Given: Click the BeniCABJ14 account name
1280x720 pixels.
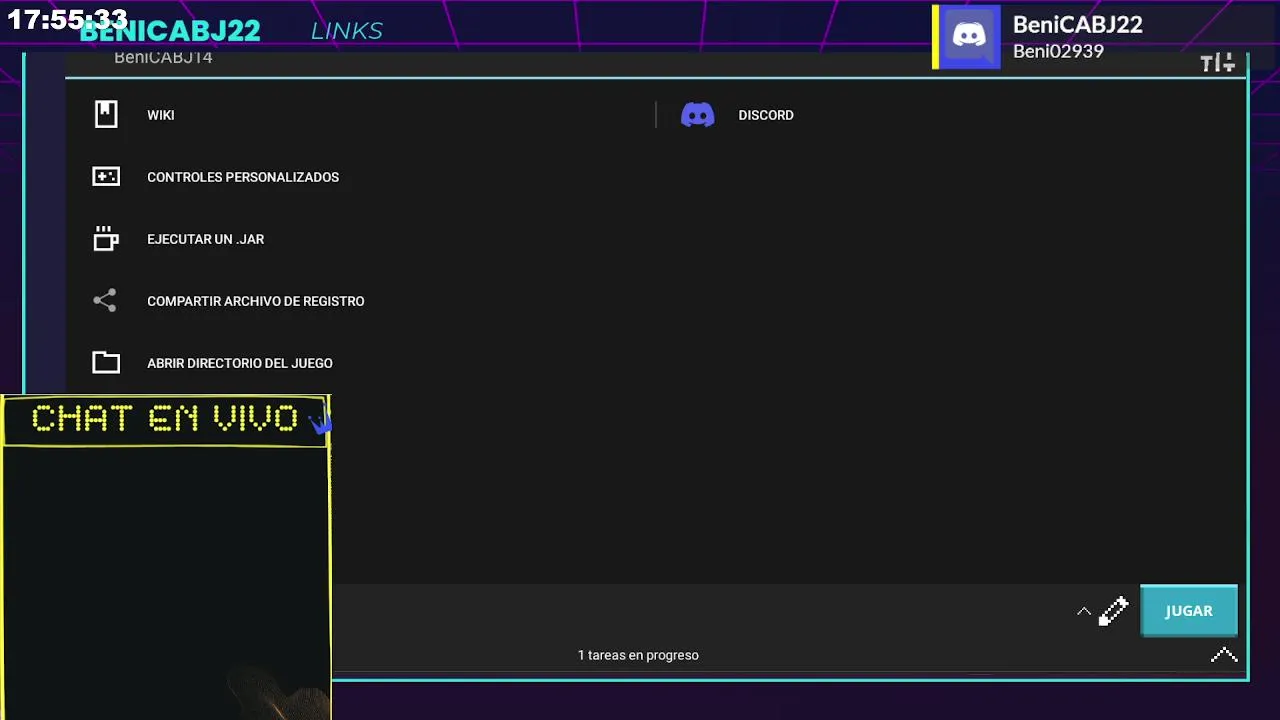Looking at the screenshot, I should tap(163, 58).
